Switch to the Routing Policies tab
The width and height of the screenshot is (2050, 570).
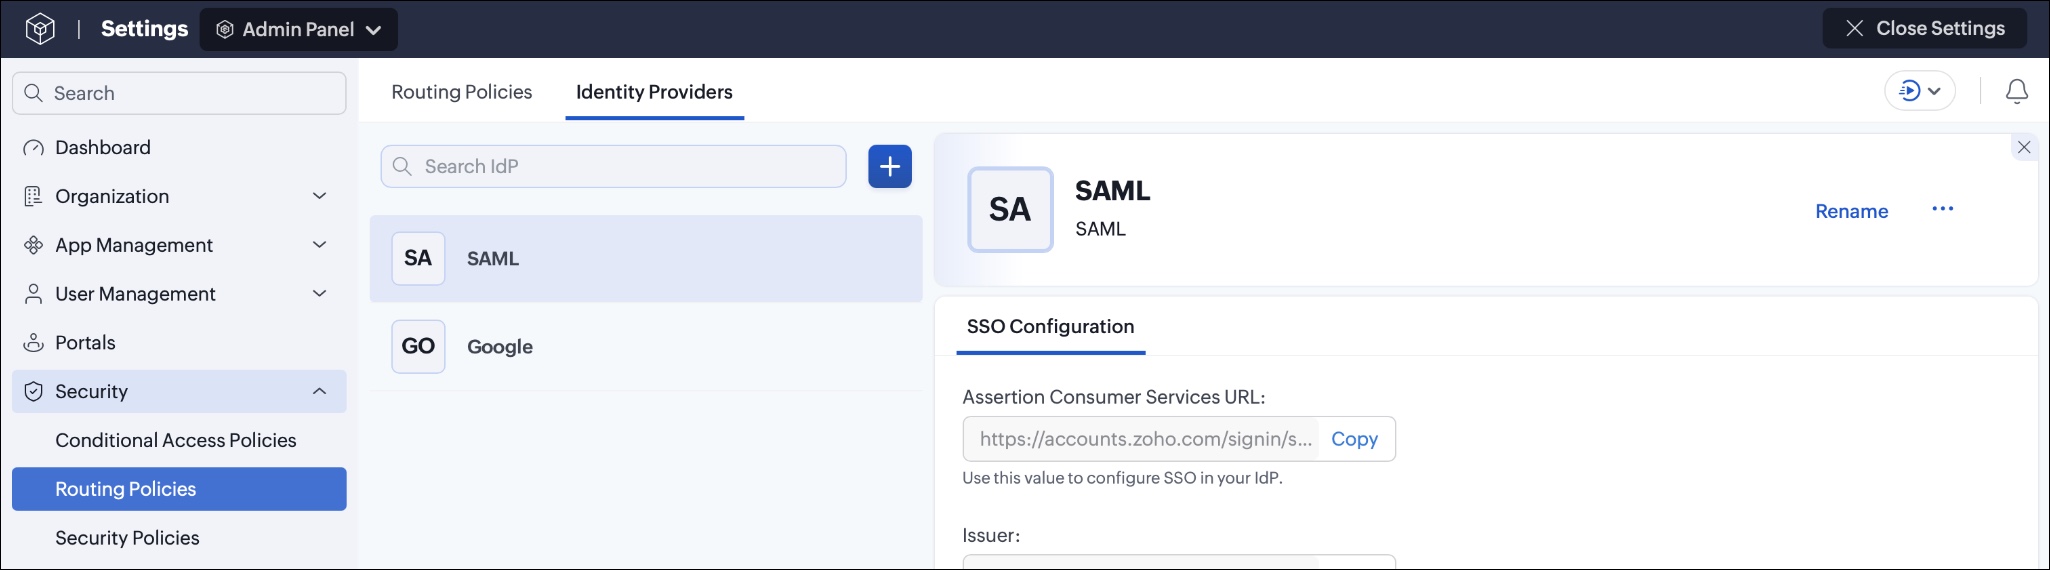(x=462, y=92)
